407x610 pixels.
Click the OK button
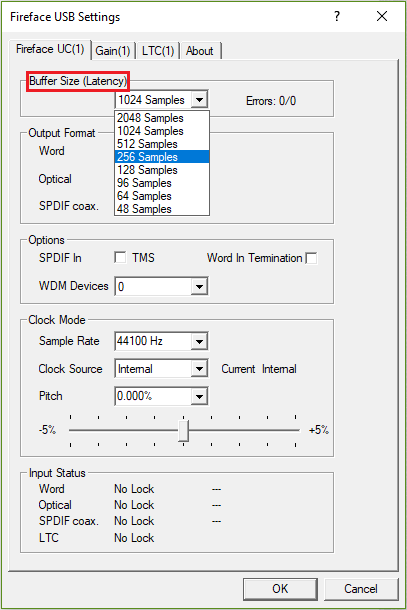click(x=280, y=589)
